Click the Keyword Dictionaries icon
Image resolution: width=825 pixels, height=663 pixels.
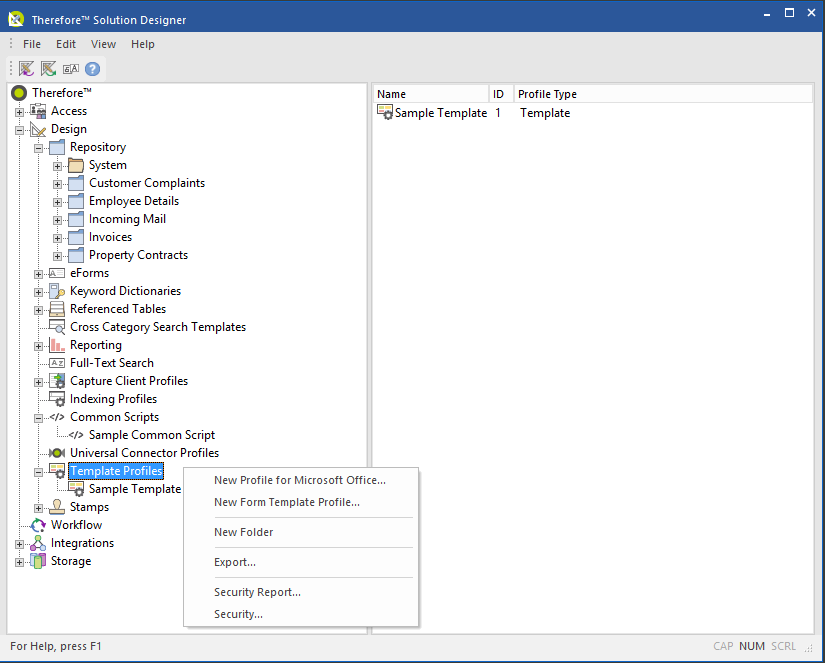(x=55, y=291)
